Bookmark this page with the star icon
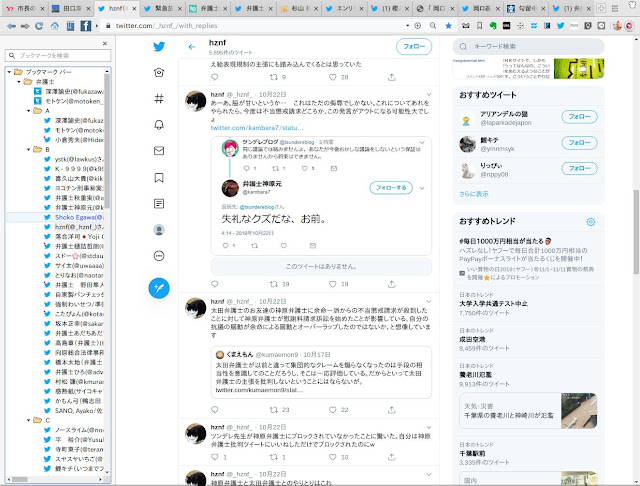Image resolution: width=640 pixels, height=486 pixels. point(449,26)
